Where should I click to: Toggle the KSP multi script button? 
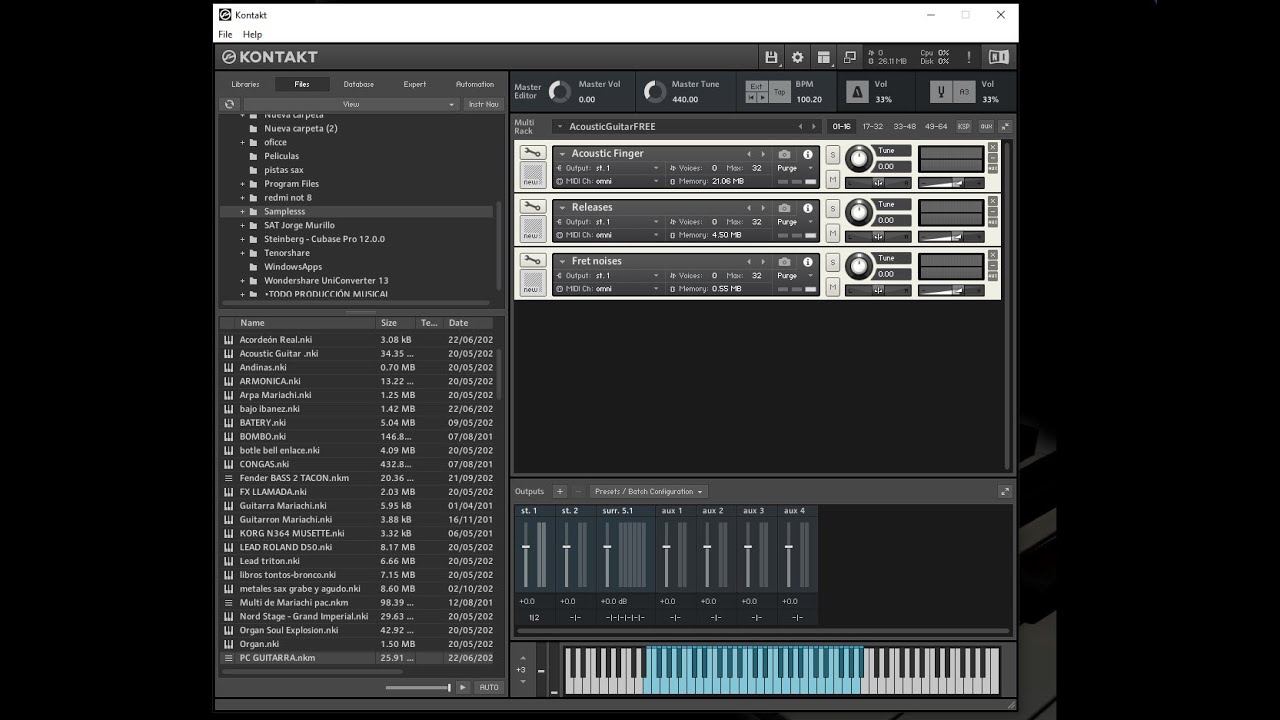click(x=964, y=127)
